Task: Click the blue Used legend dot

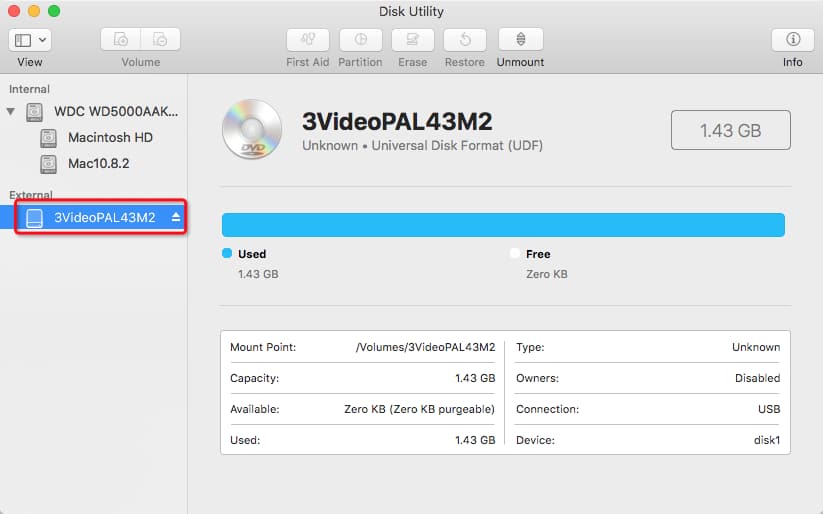Action: click(227, 254)
